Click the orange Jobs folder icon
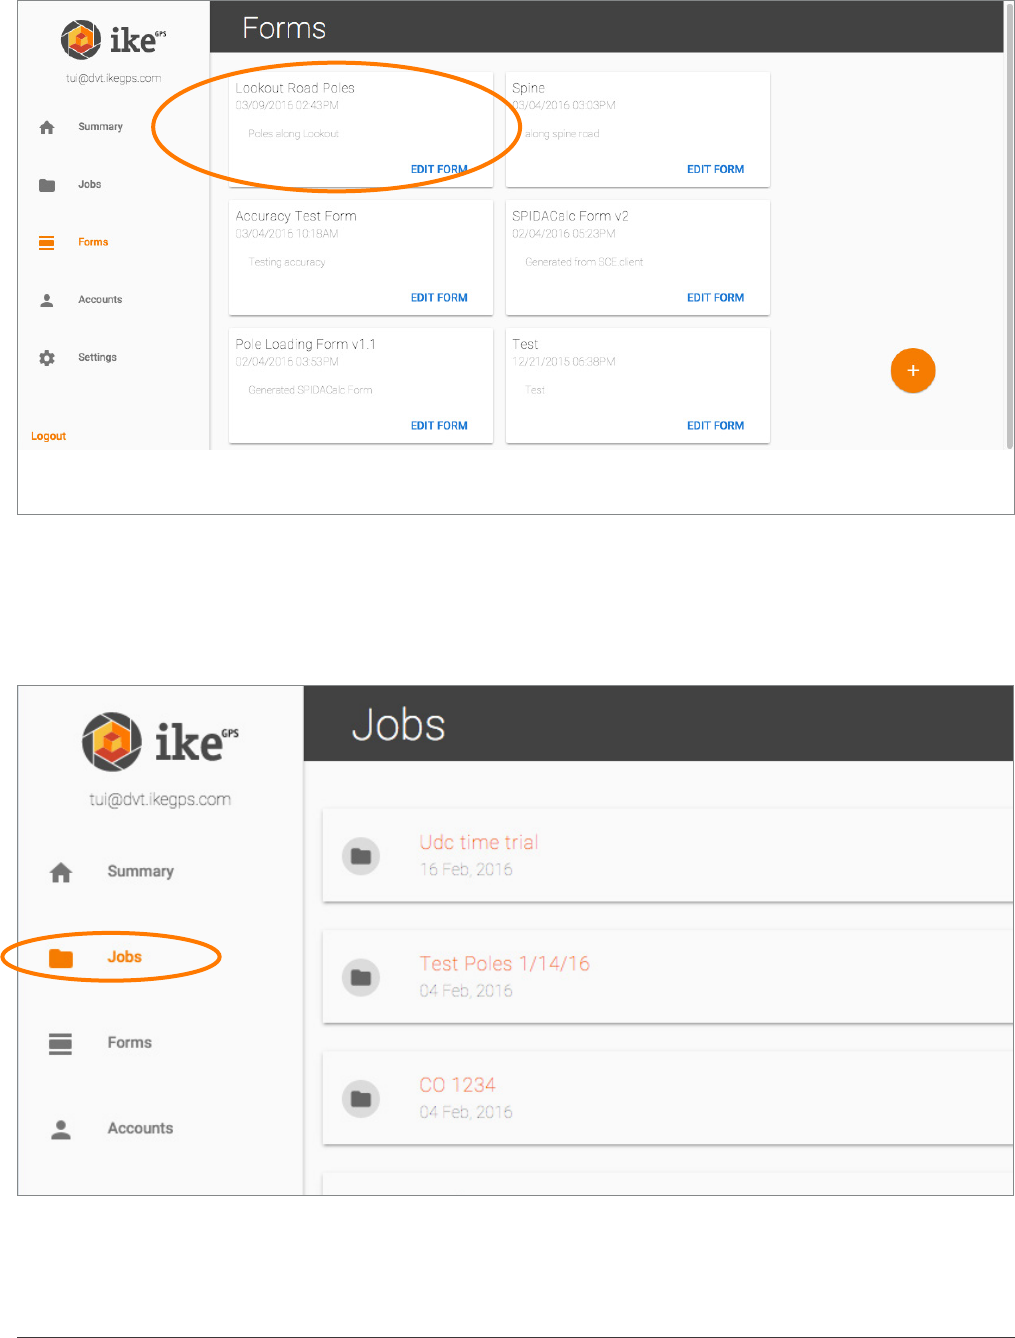 [61, 958]
